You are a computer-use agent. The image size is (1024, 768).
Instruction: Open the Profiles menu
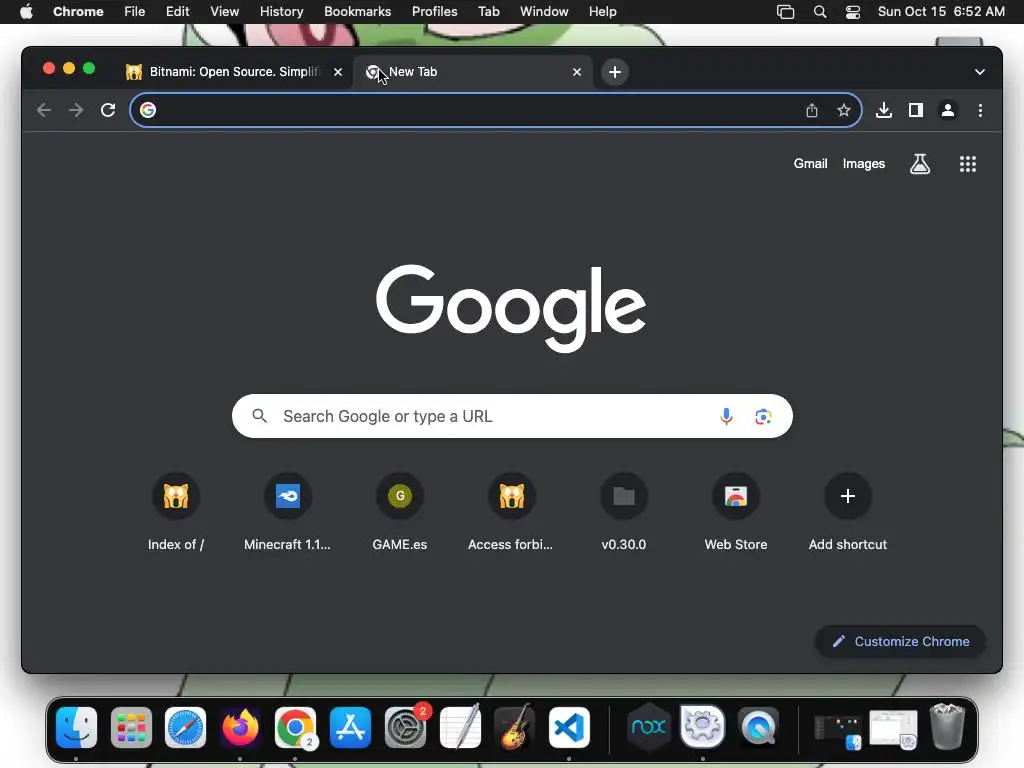pos(434,12)
